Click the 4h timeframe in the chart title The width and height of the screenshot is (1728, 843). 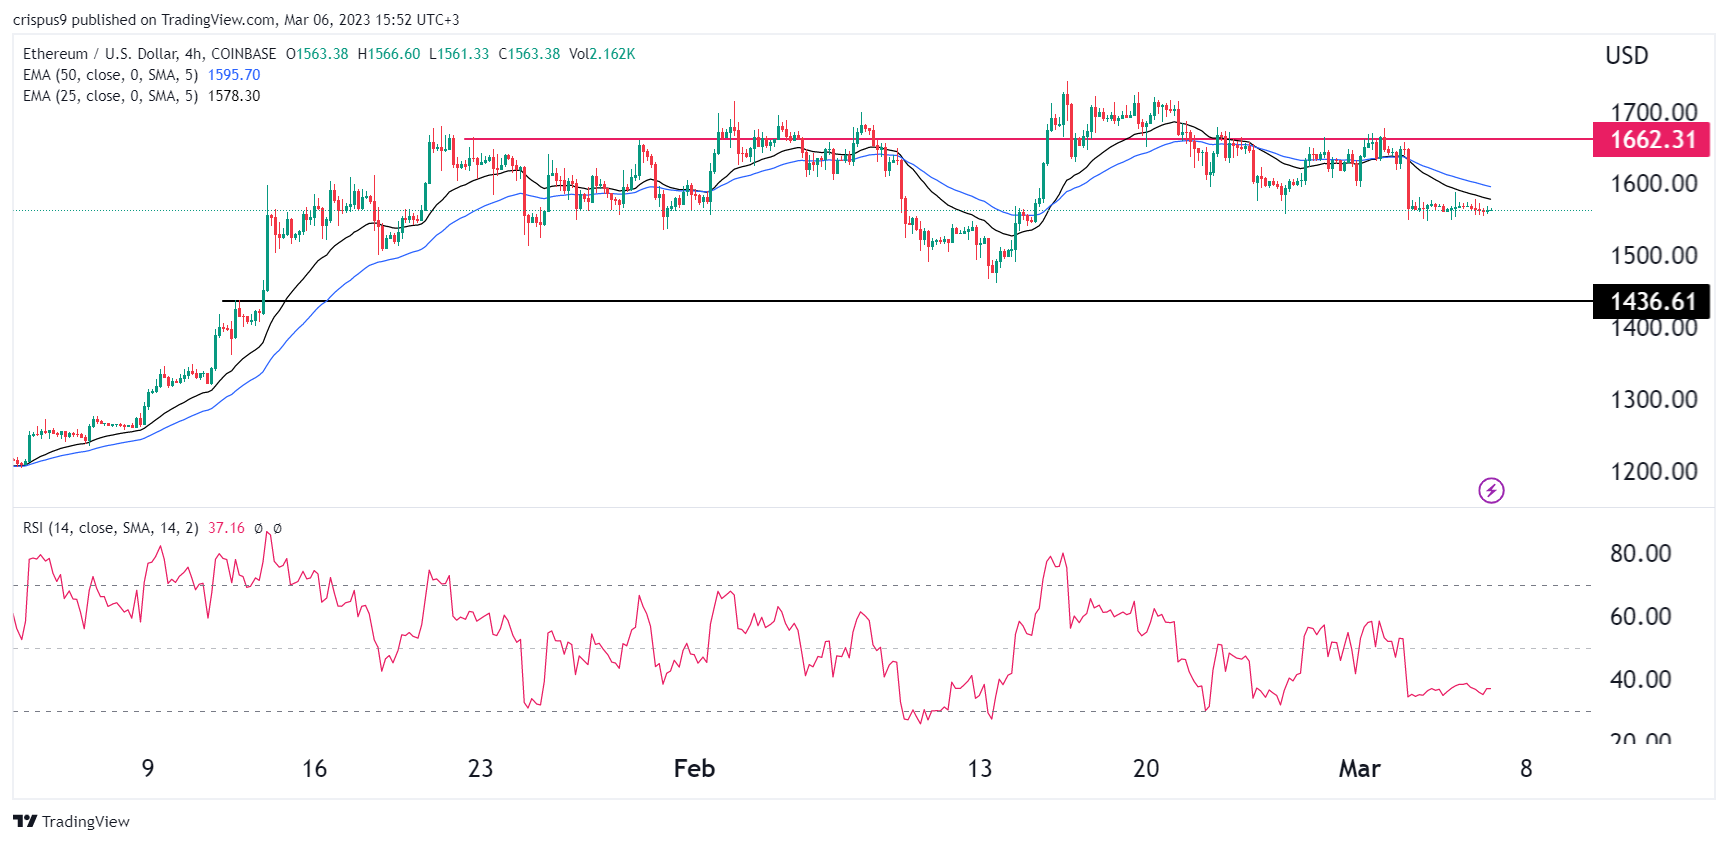pyautogui.click(x=193, y=54)
